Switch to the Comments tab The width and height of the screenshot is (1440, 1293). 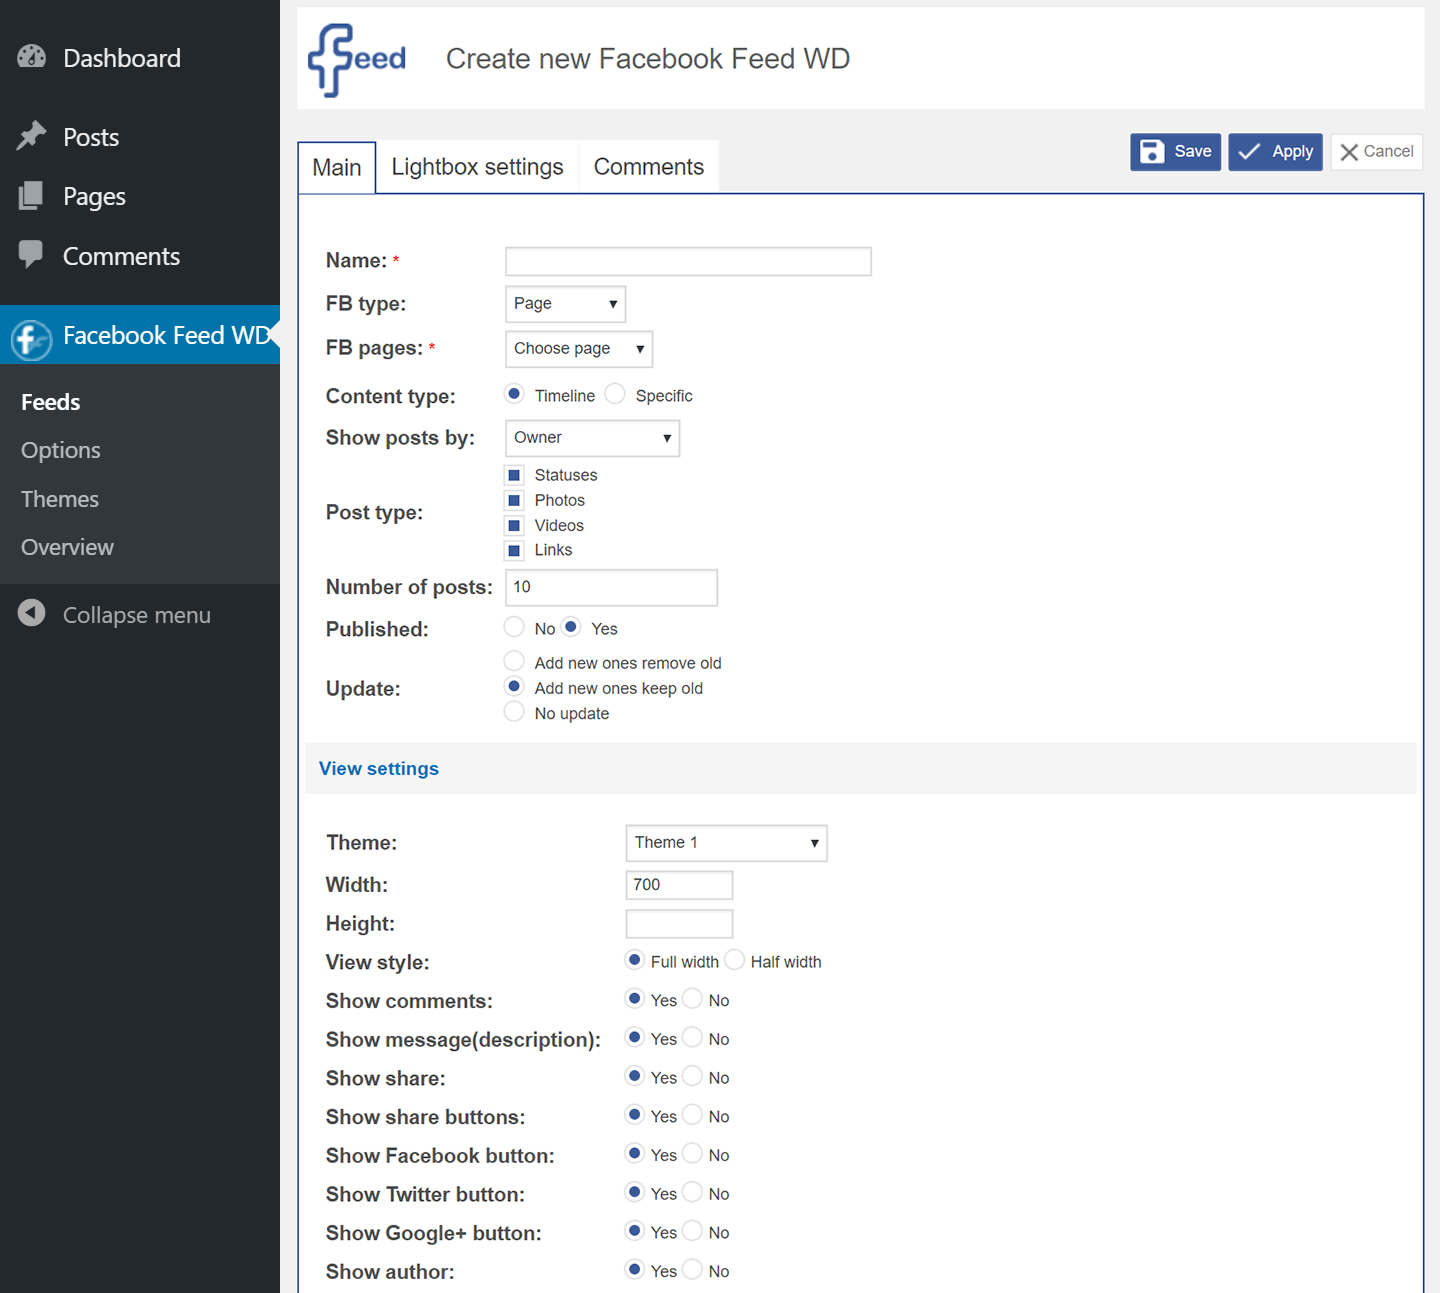[x=649, y=167]
